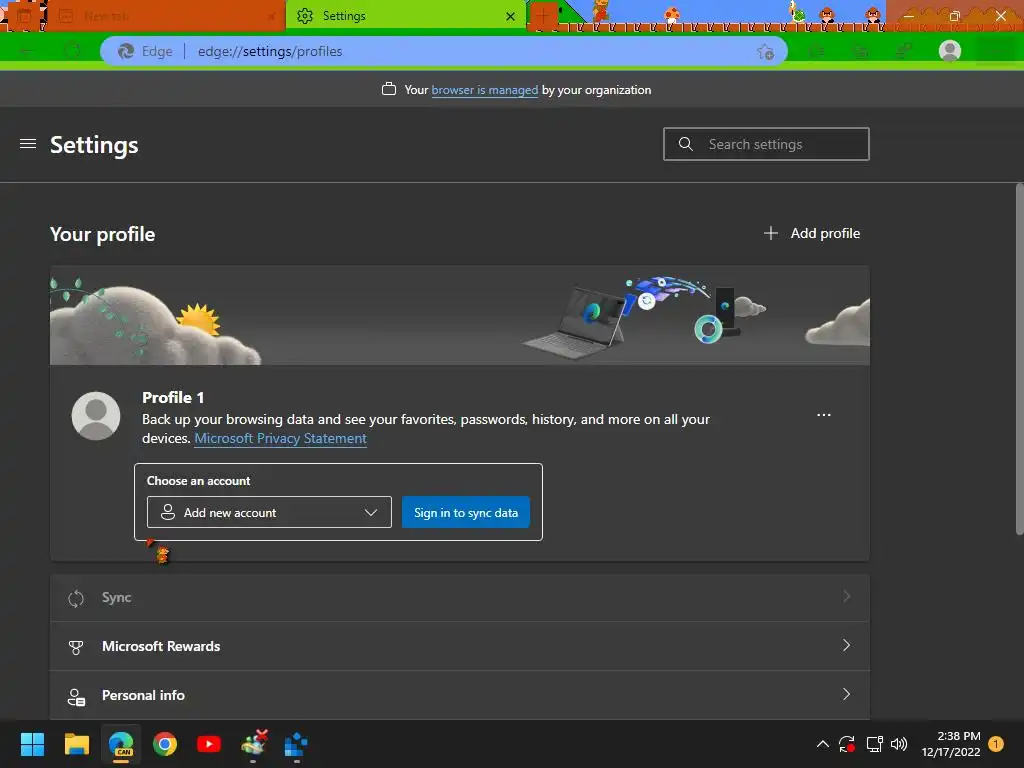Open Profile 1 more options ellipsis
1024x768 pixels.
824,415
